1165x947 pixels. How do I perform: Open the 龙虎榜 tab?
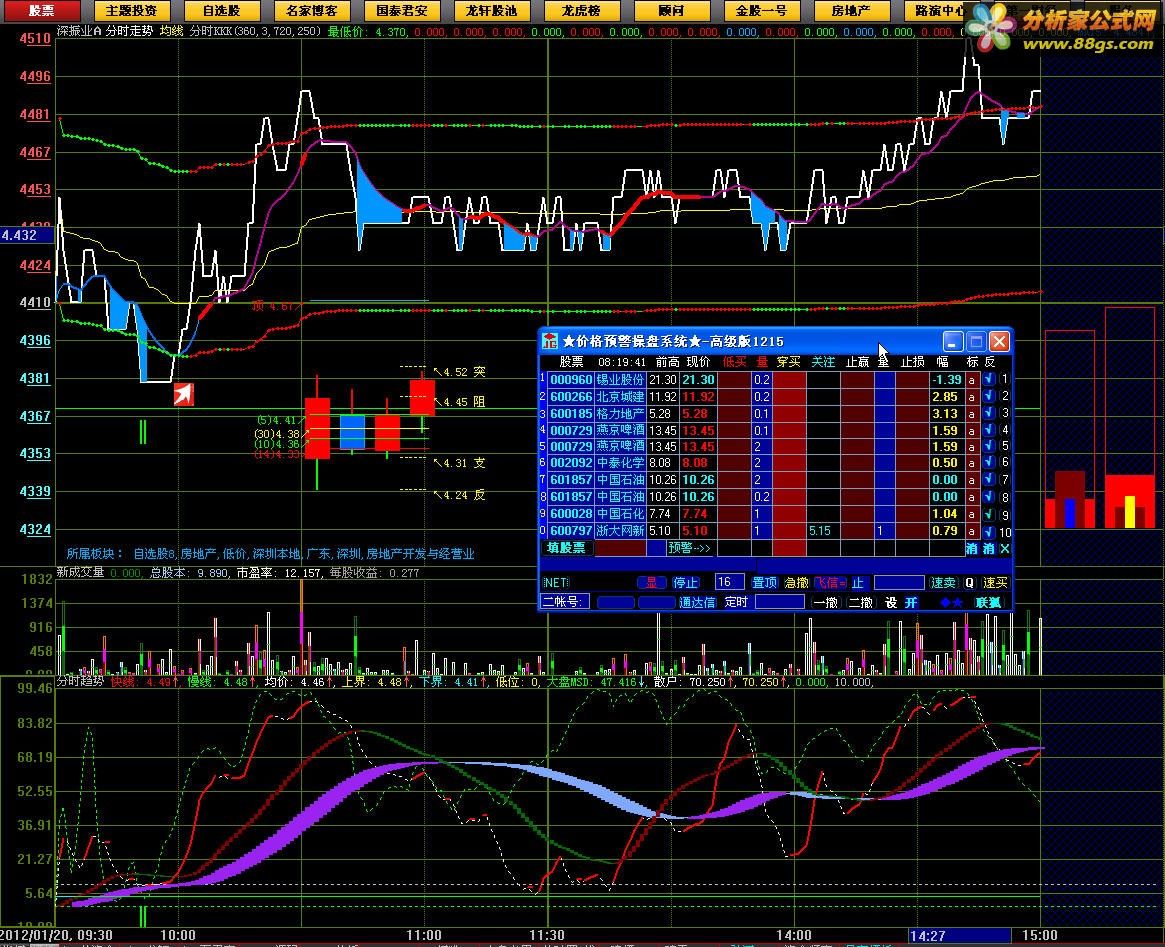581,10
